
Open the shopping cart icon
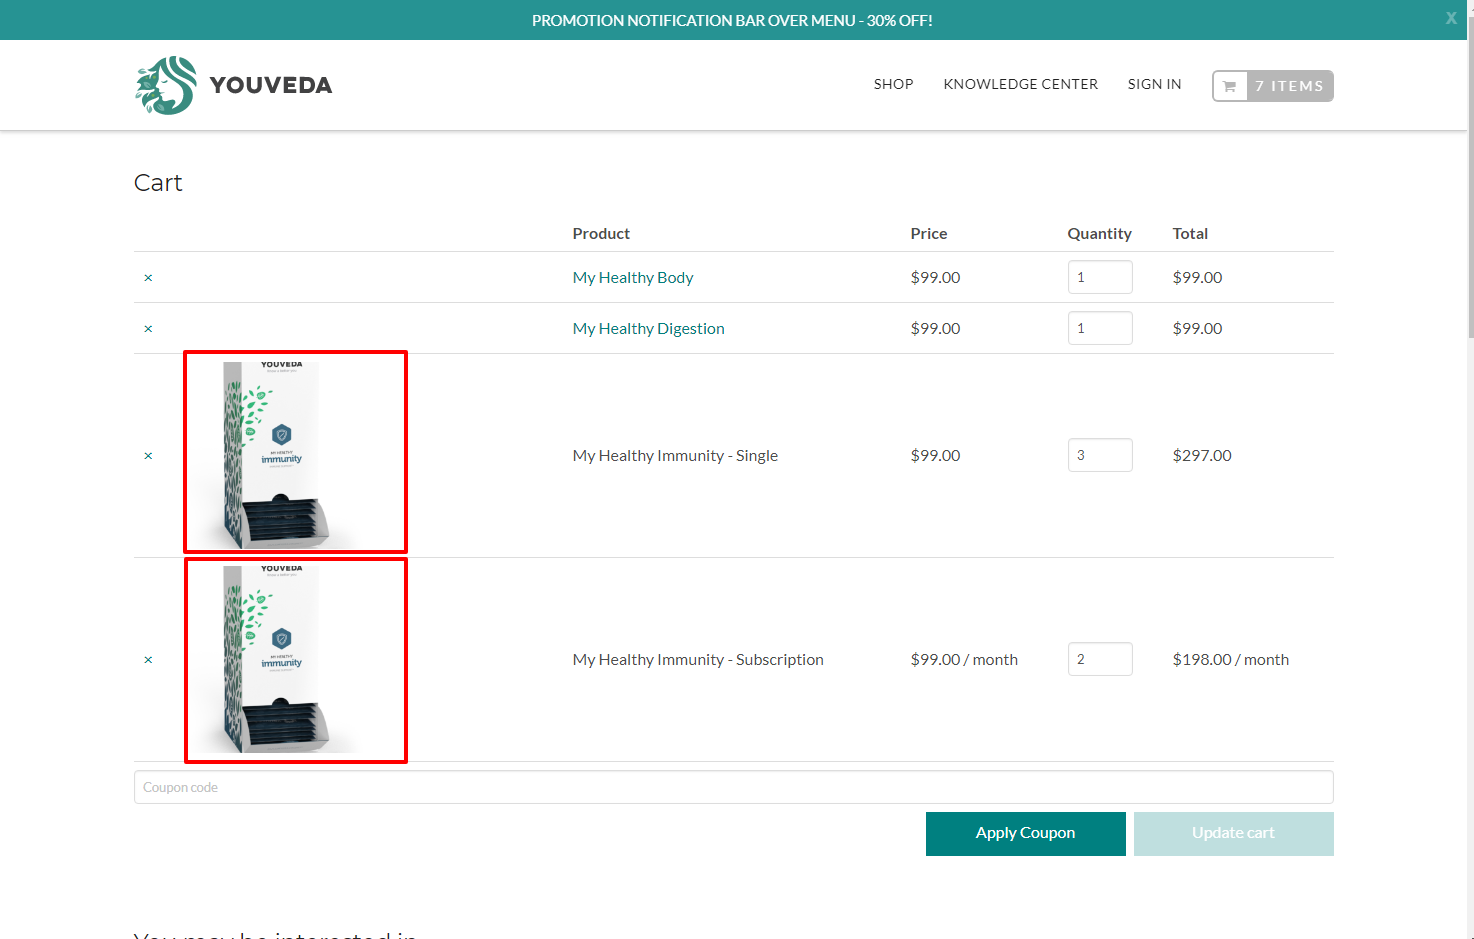1230,86
